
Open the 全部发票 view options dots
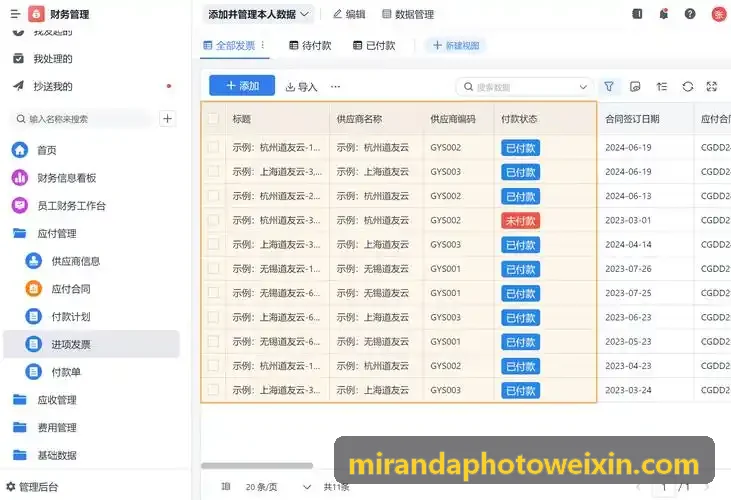pos(263,45)
